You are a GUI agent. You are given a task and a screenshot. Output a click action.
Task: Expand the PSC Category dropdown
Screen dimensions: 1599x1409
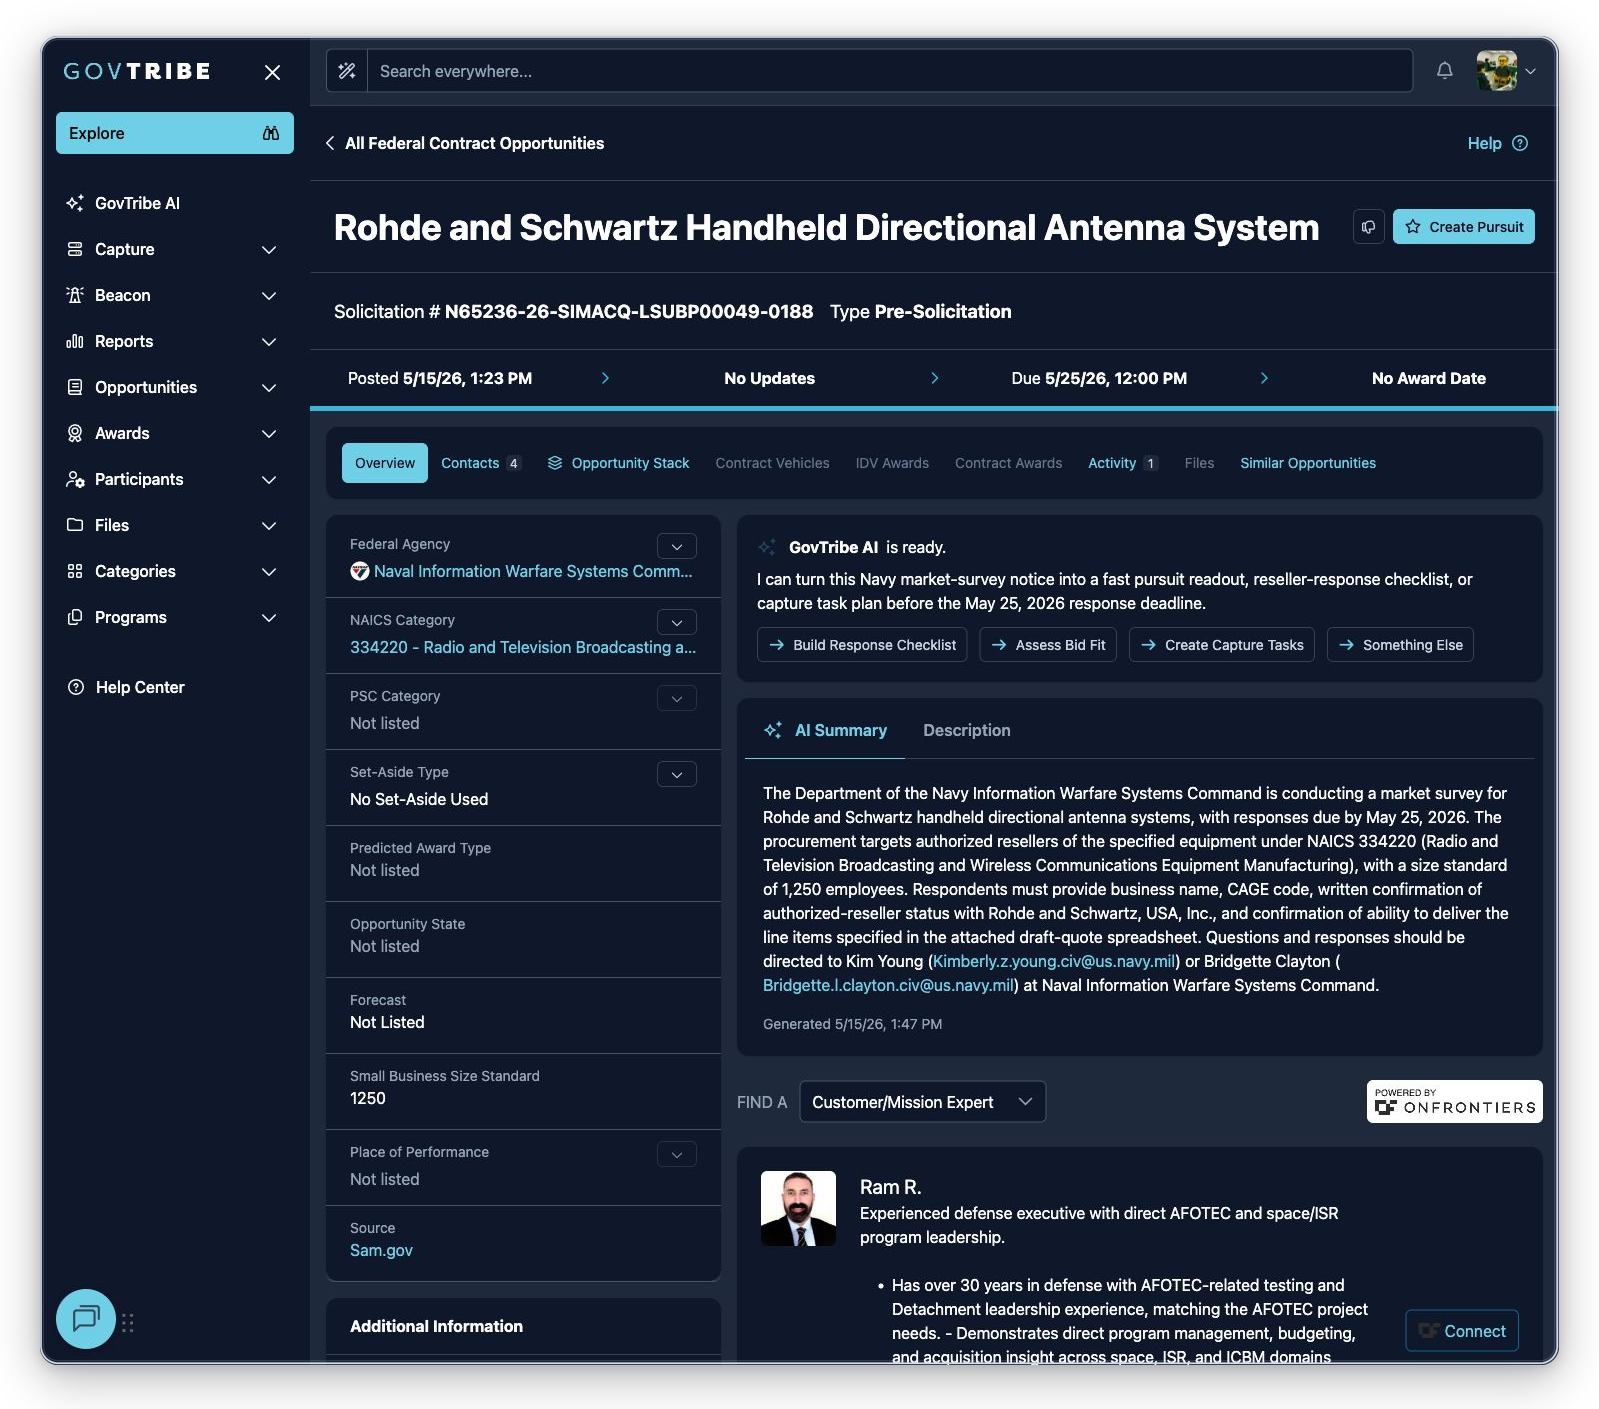tap(677, 698)
